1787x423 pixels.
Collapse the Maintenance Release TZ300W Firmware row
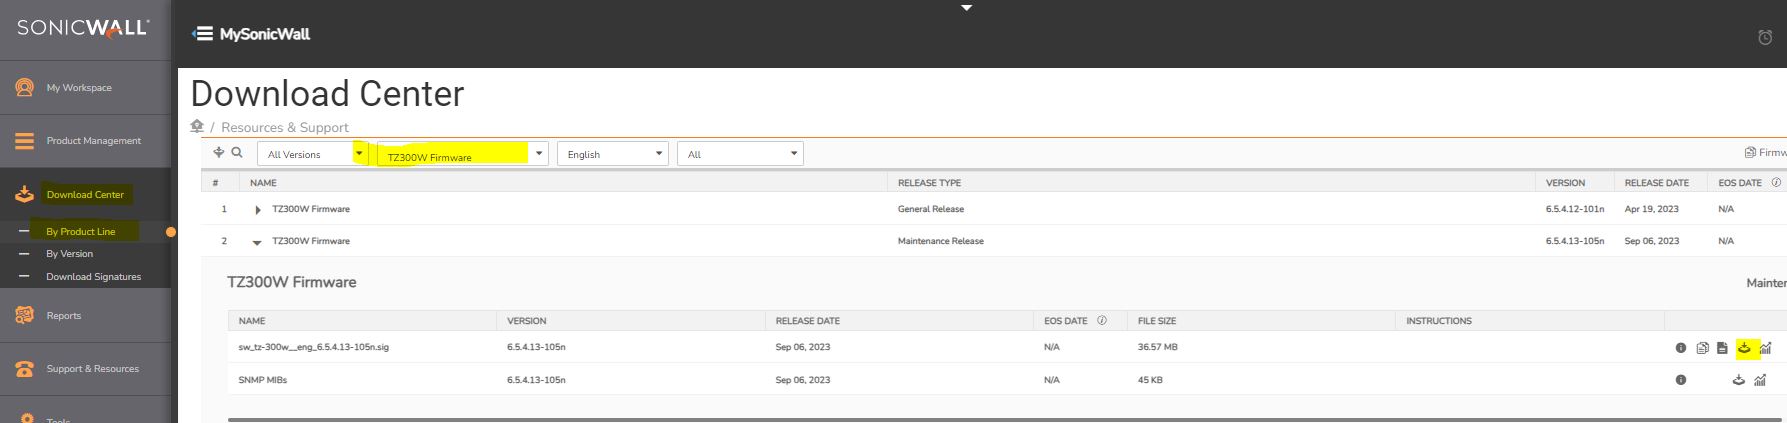coord(257,242)
